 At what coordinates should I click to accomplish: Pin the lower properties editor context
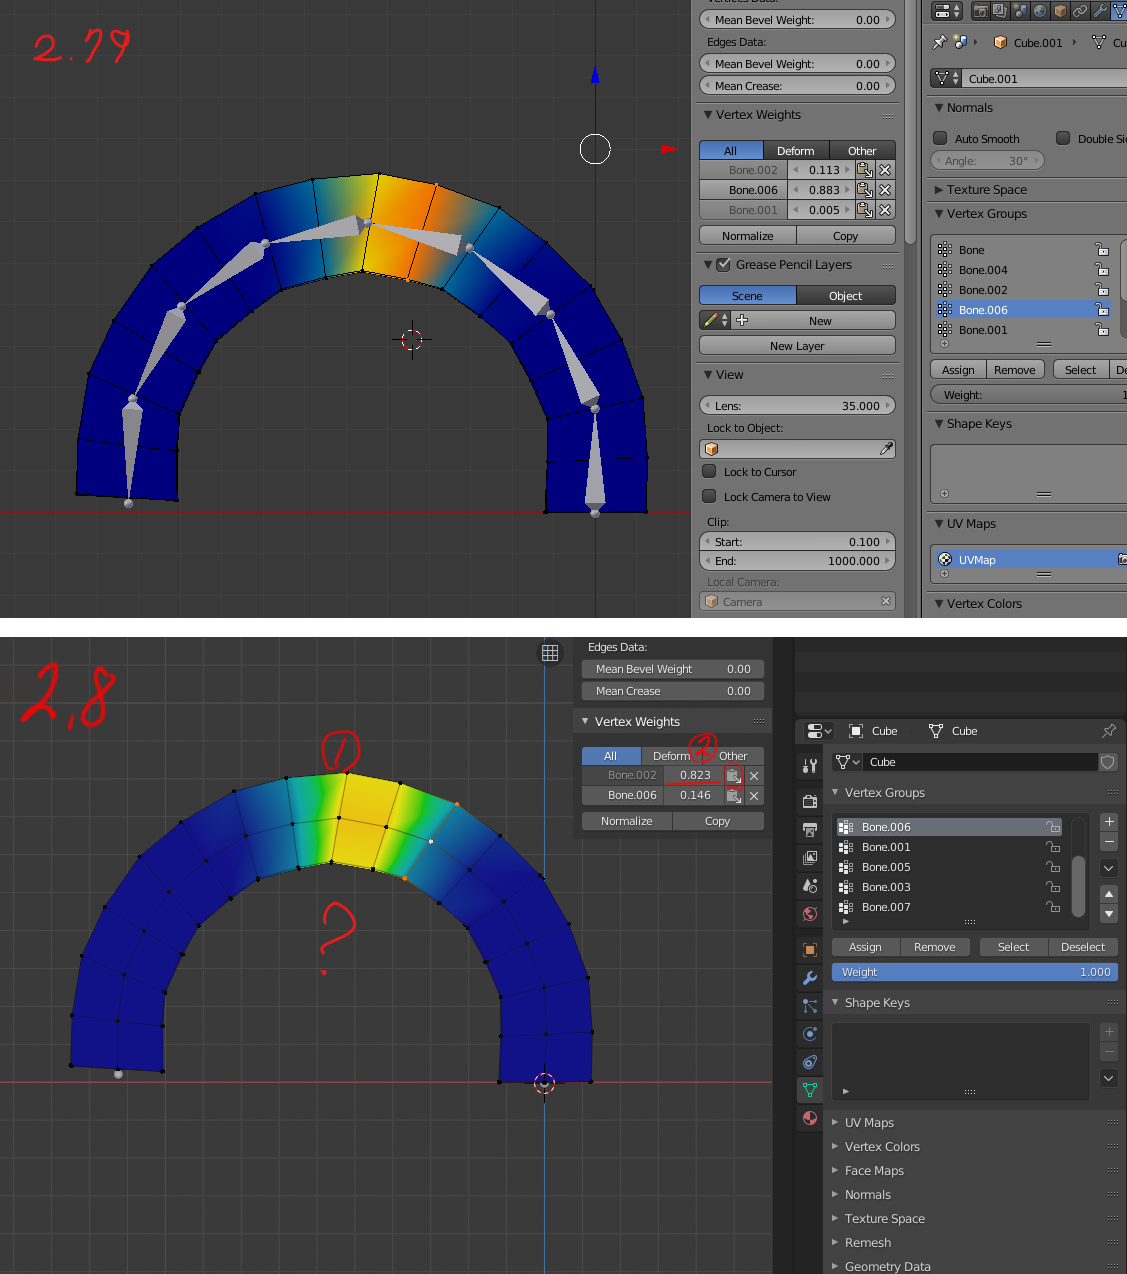coord(1108,731)
